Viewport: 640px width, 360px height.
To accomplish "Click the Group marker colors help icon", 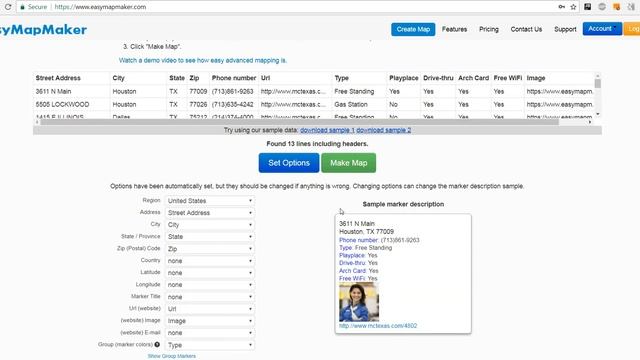I will [x=157, y=344].
